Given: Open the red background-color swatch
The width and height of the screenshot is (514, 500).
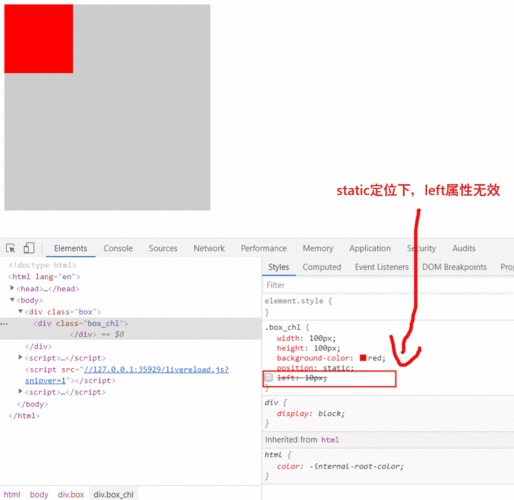Looking at the screenshot, I should click(363, 358).
